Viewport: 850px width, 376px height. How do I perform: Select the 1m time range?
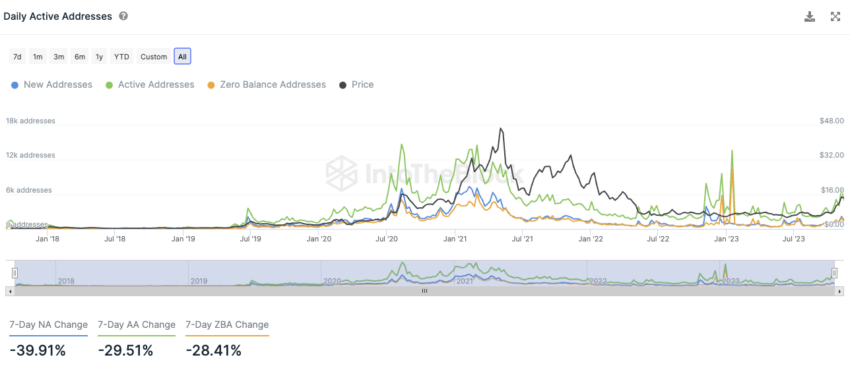tap(37, 56)
